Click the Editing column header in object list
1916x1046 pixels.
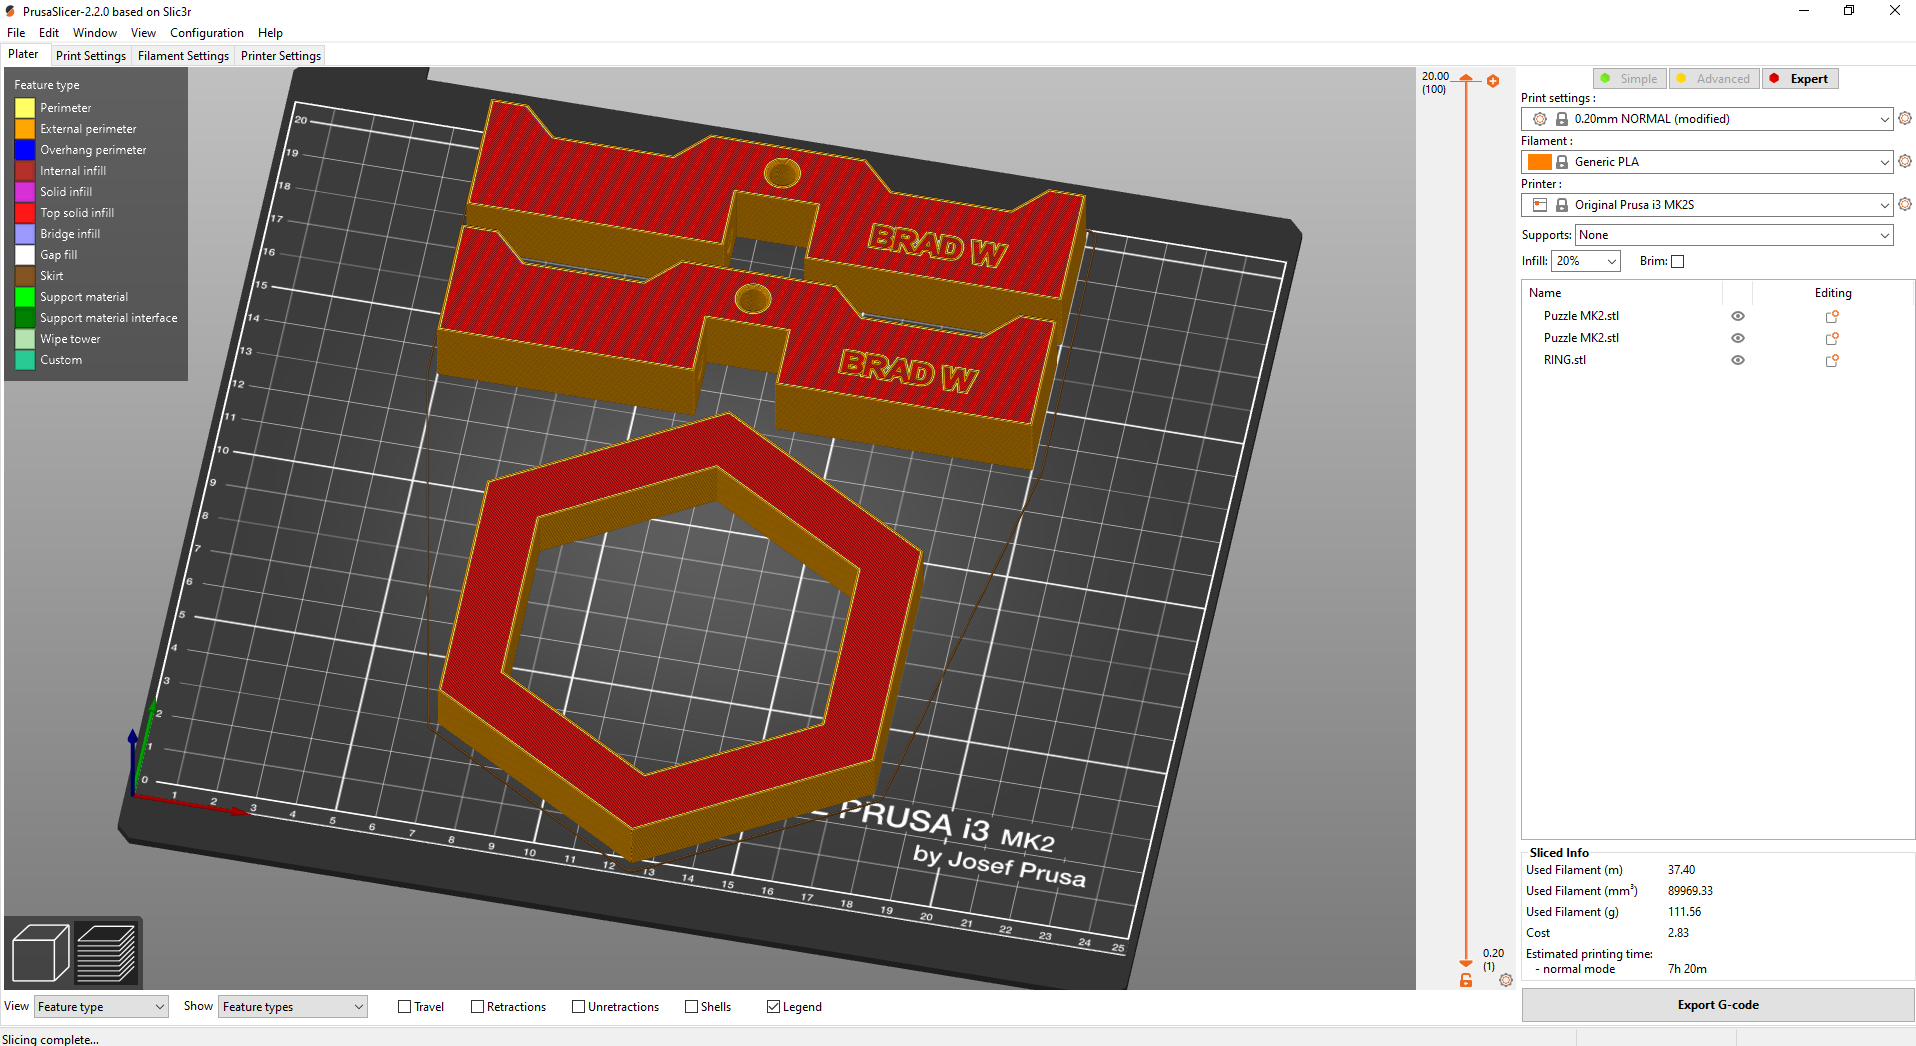[x=1833, y=293]
